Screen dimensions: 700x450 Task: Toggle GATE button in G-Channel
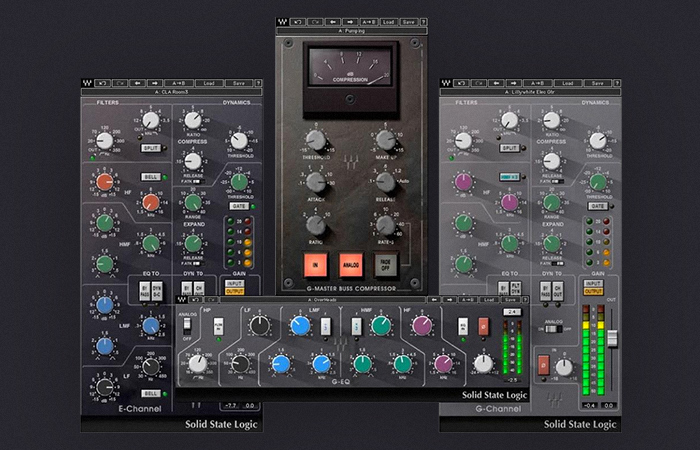point(597,206)
